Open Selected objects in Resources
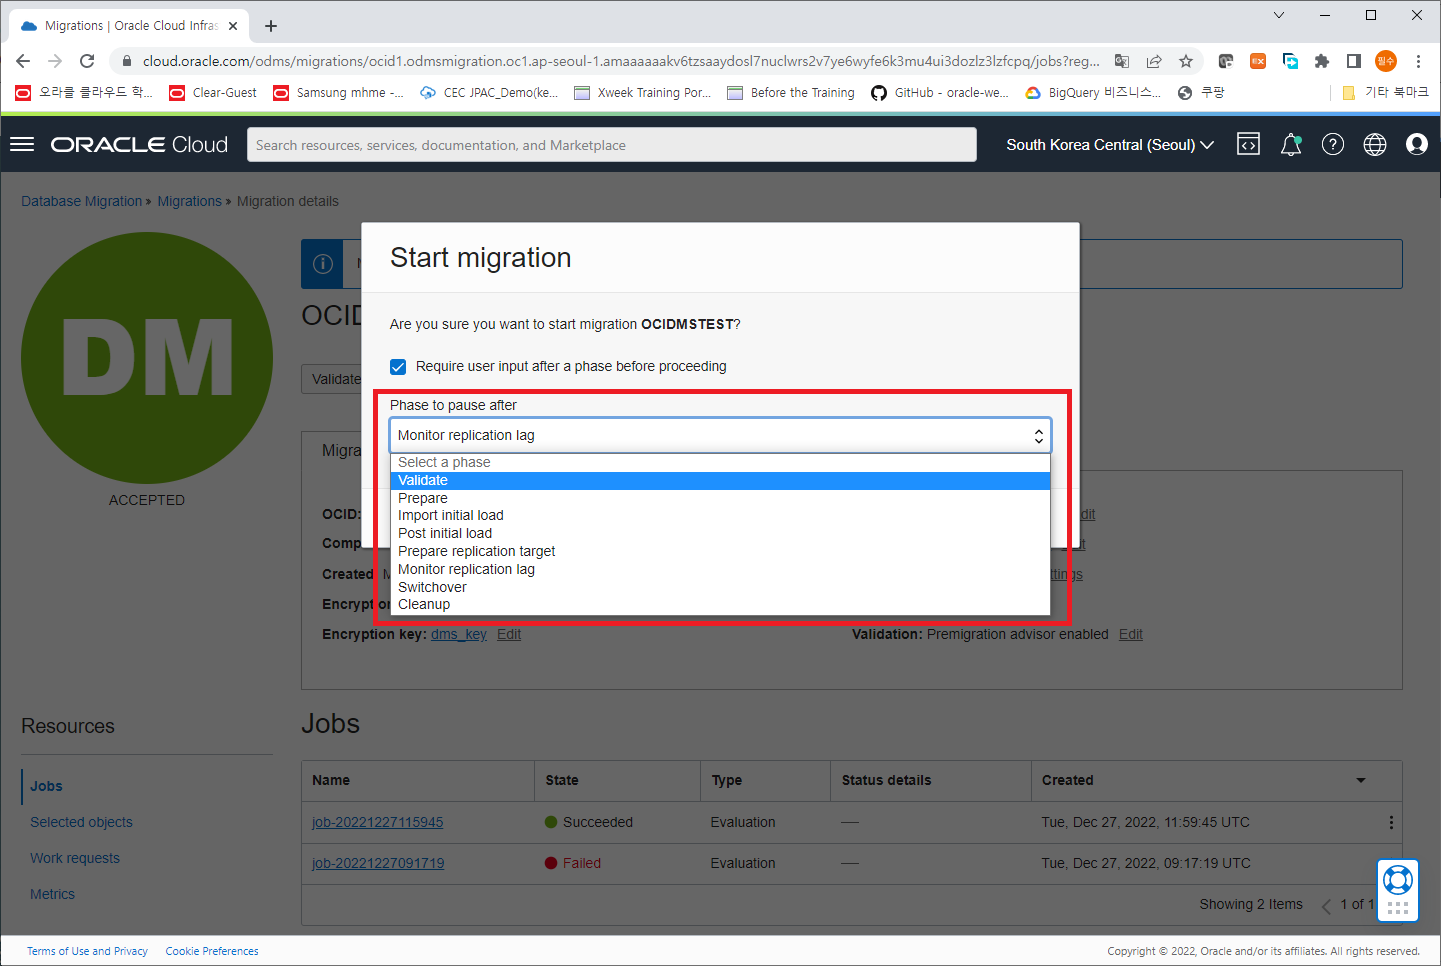Viewport: 1441px width, 966px height. [x=81, y=822]
